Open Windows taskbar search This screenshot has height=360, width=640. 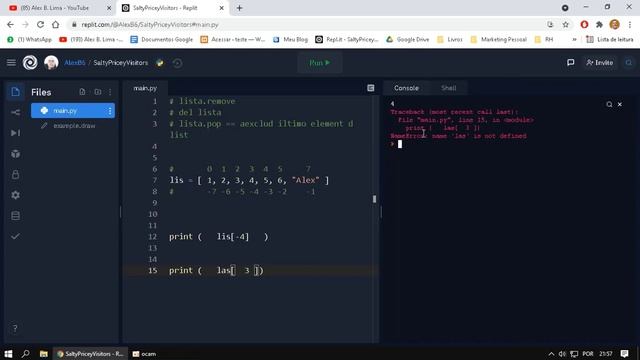(x=25, y=353)
